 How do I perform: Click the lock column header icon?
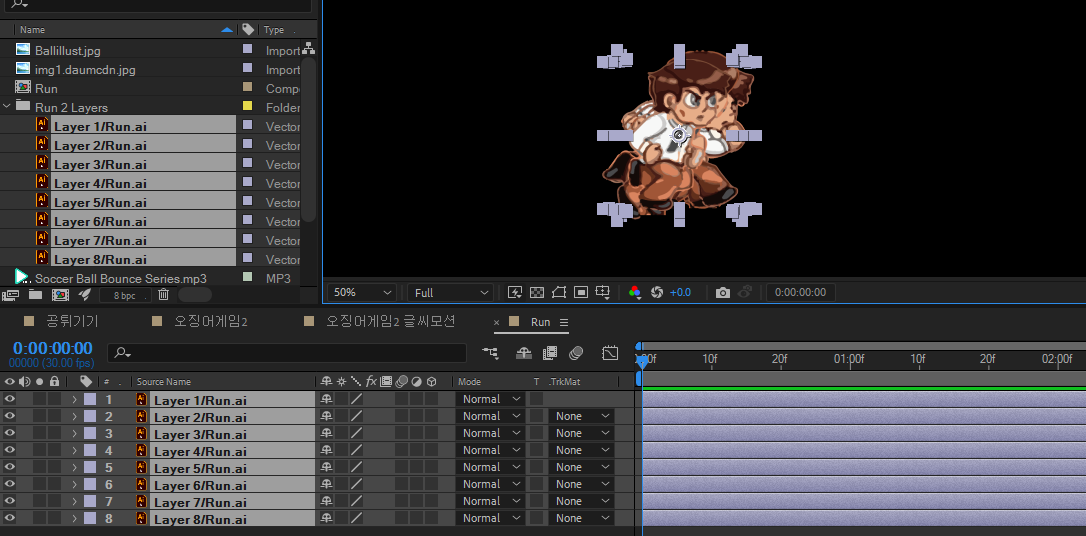pos(54,381)
